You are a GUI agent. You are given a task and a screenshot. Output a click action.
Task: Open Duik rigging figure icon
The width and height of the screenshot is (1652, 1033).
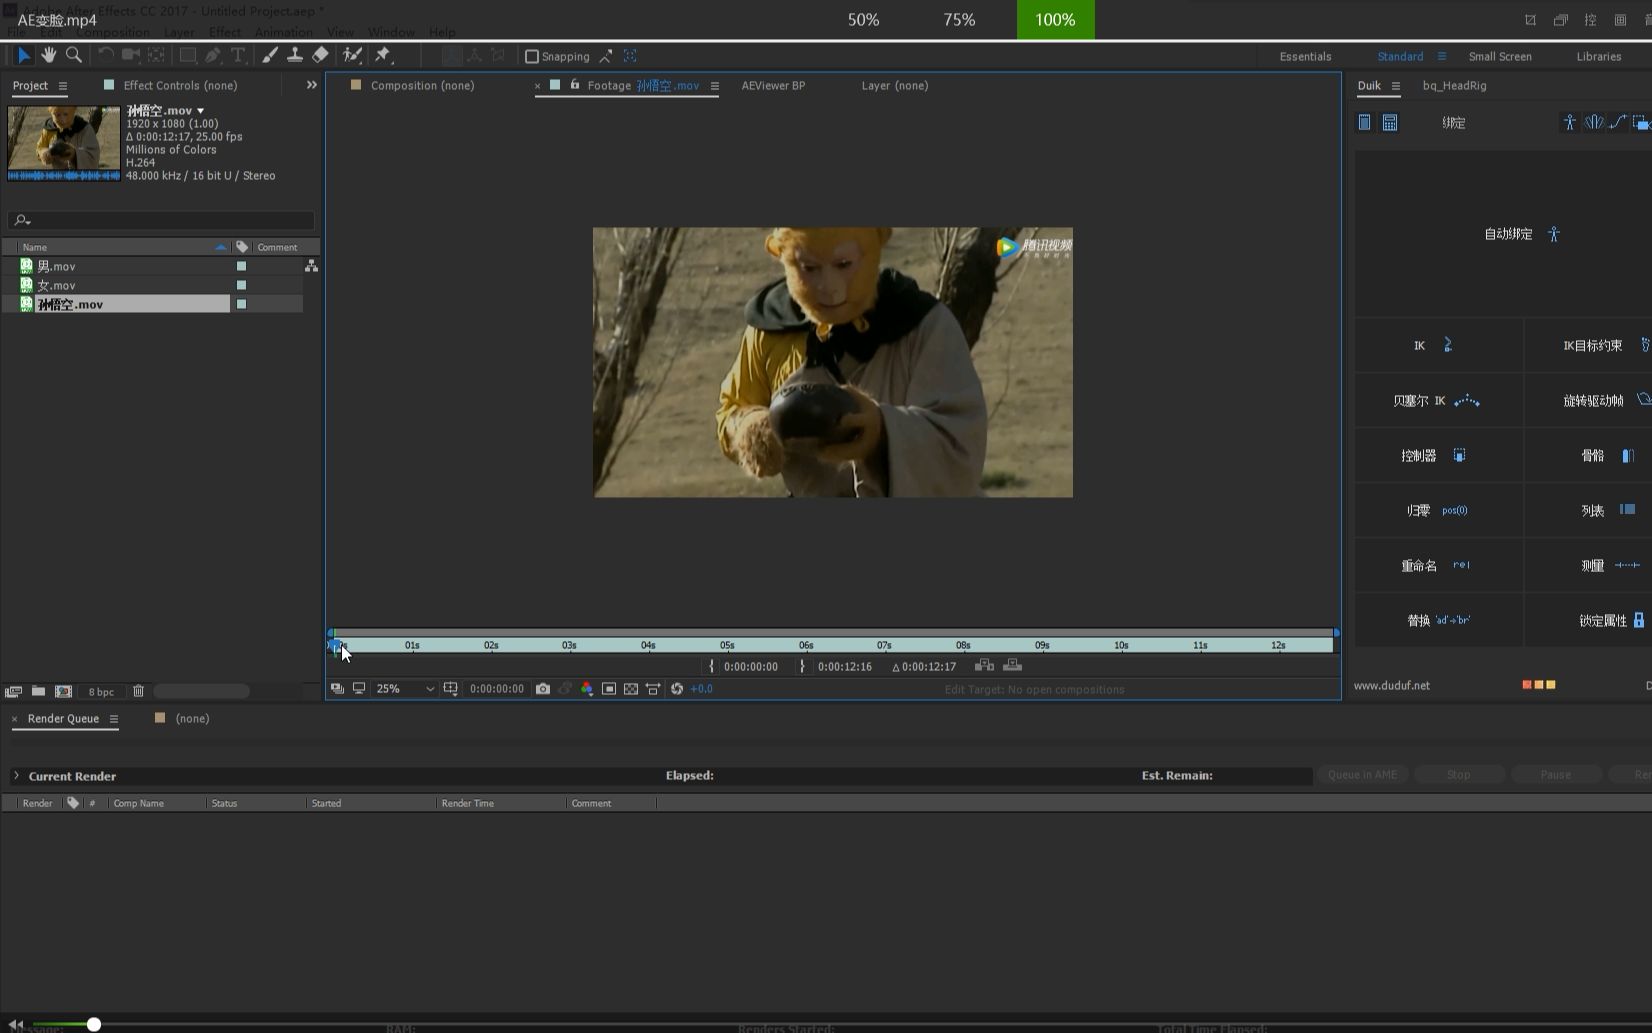(x=1570, y=122)
